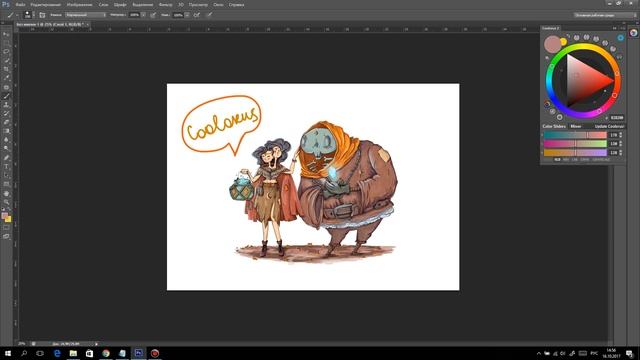Select the Dodge tool
This screenshot has height=360, width=640.
pyautogui.click(x=6, y=149)
